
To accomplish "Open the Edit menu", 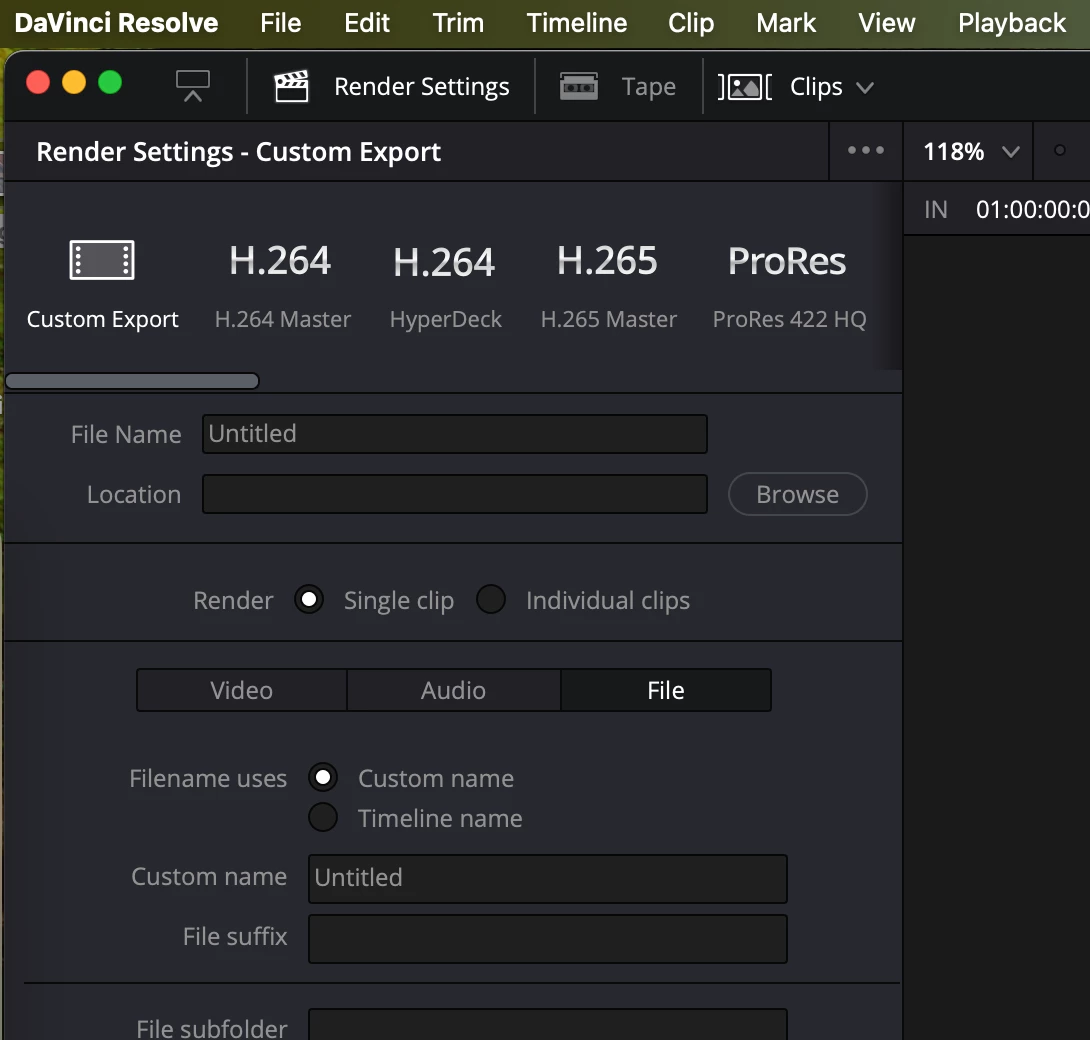I will 367,23.
